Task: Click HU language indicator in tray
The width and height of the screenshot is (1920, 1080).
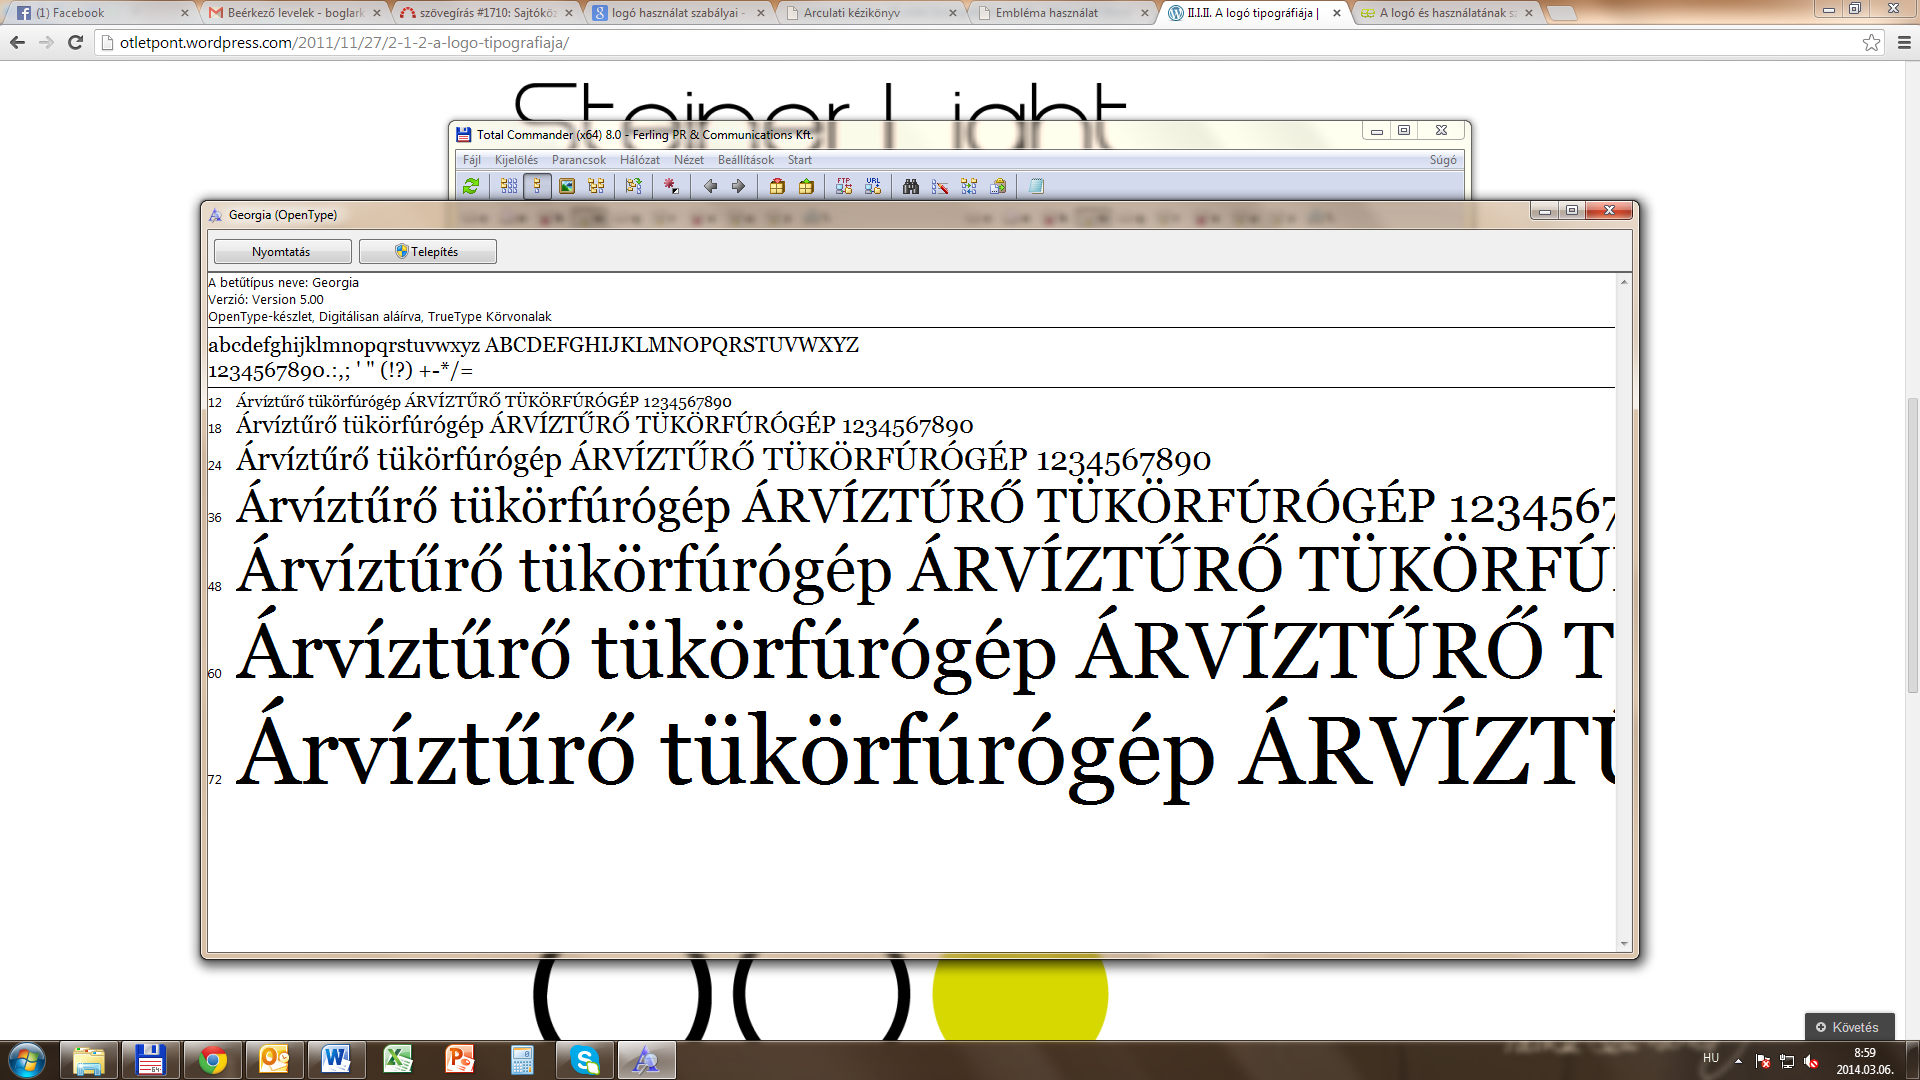Action: pyautogui.click(x=1711, y=1058)
